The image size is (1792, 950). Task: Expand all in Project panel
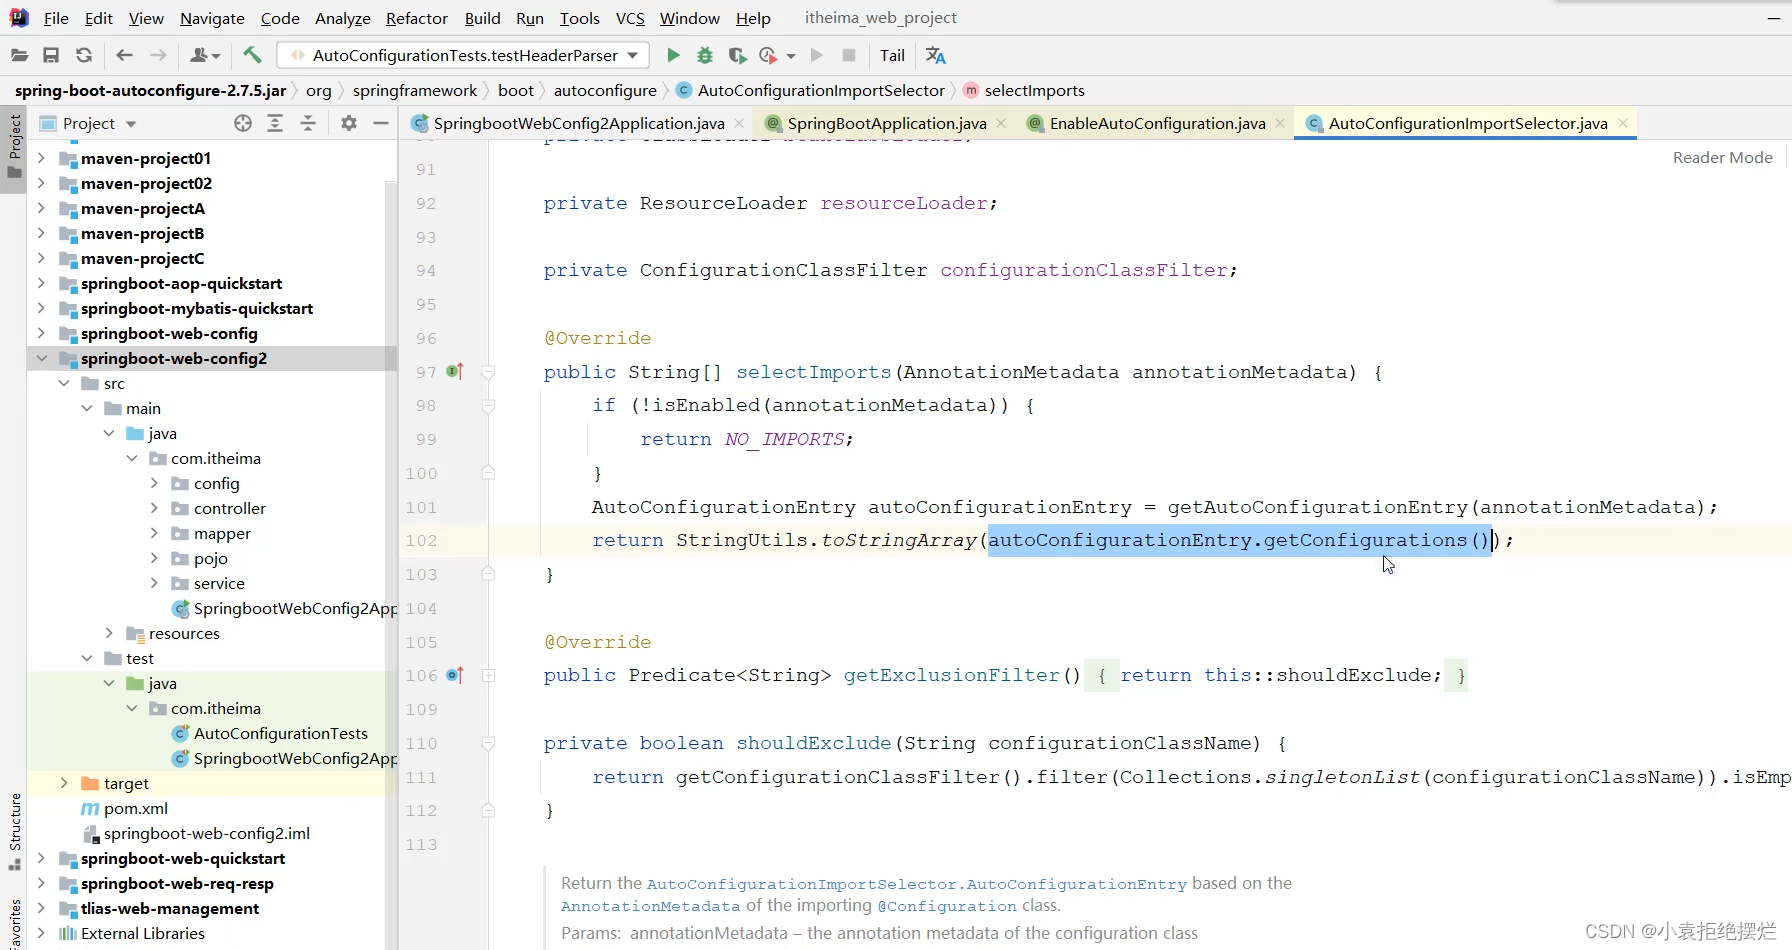click(275, 123)
